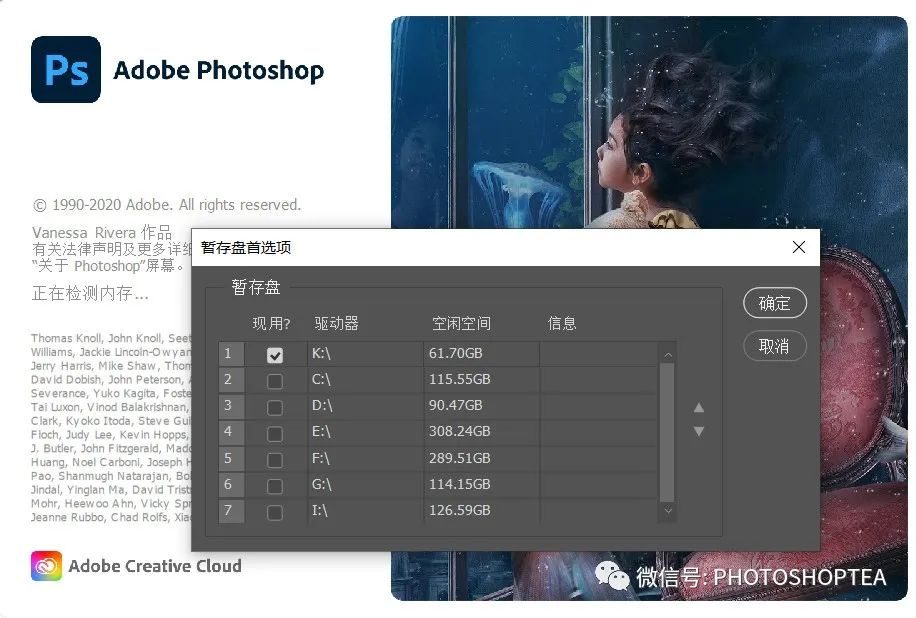Enable the G:\ drive as scratch disk
The image size is (916, 618).
tap(275, 486)
